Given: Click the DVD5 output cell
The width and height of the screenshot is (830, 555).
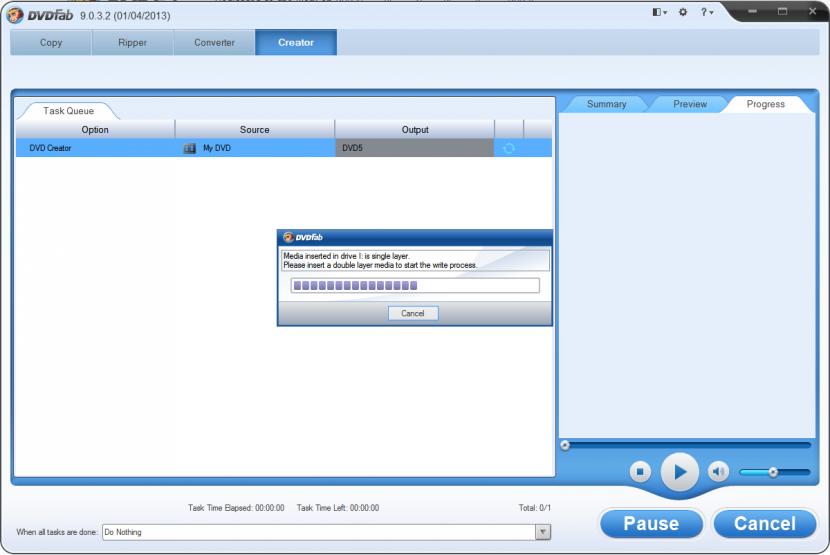Looking at the screenshot, I should (414, 148).
